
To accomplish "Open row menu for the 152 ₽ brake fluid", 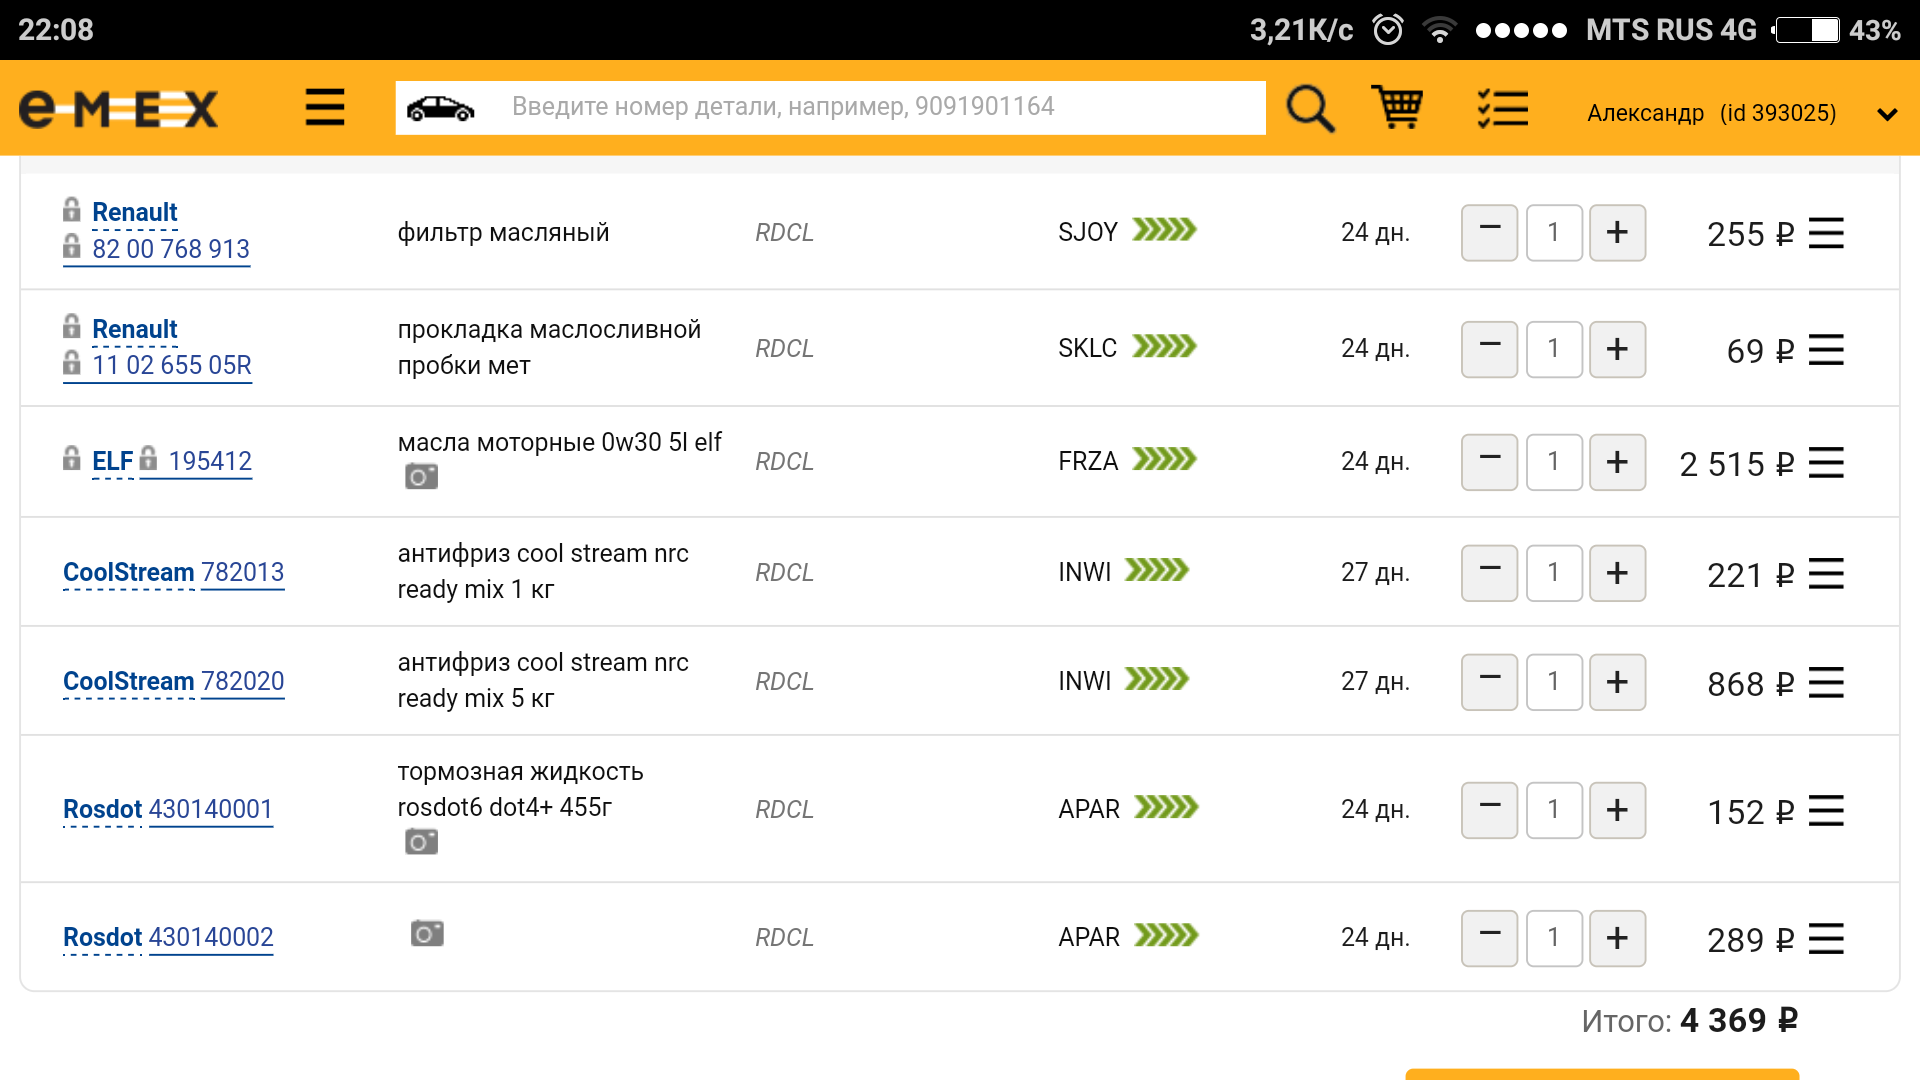I will tap(1826, 811).
